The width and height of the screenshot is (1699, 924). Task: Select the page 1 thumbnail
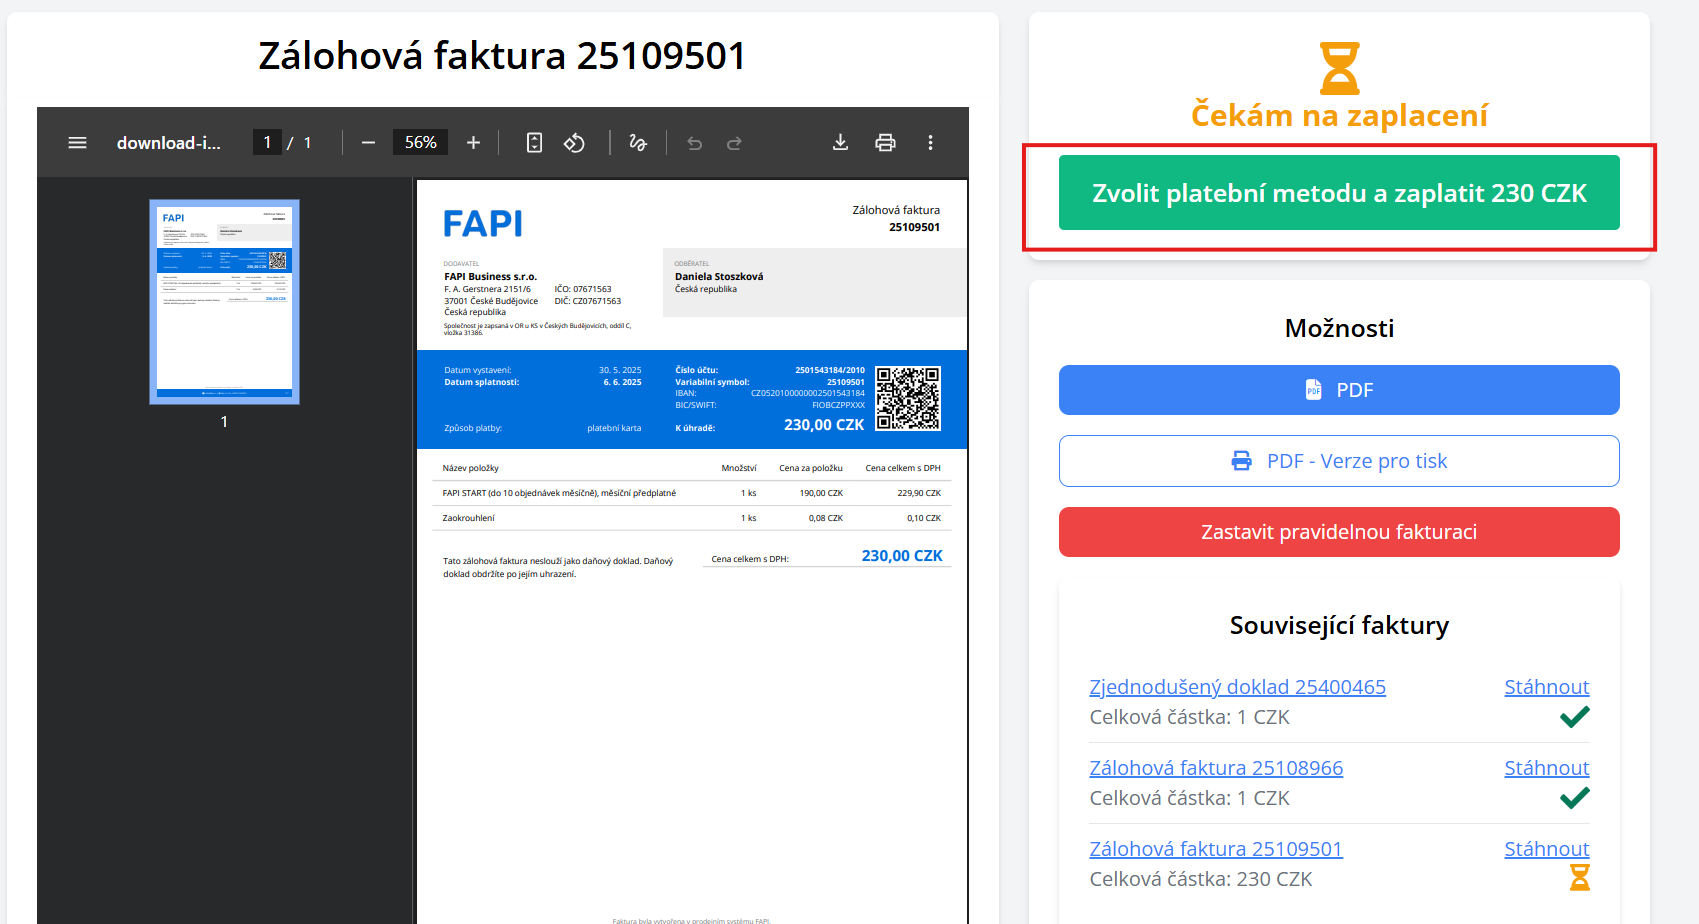point(224,302)
